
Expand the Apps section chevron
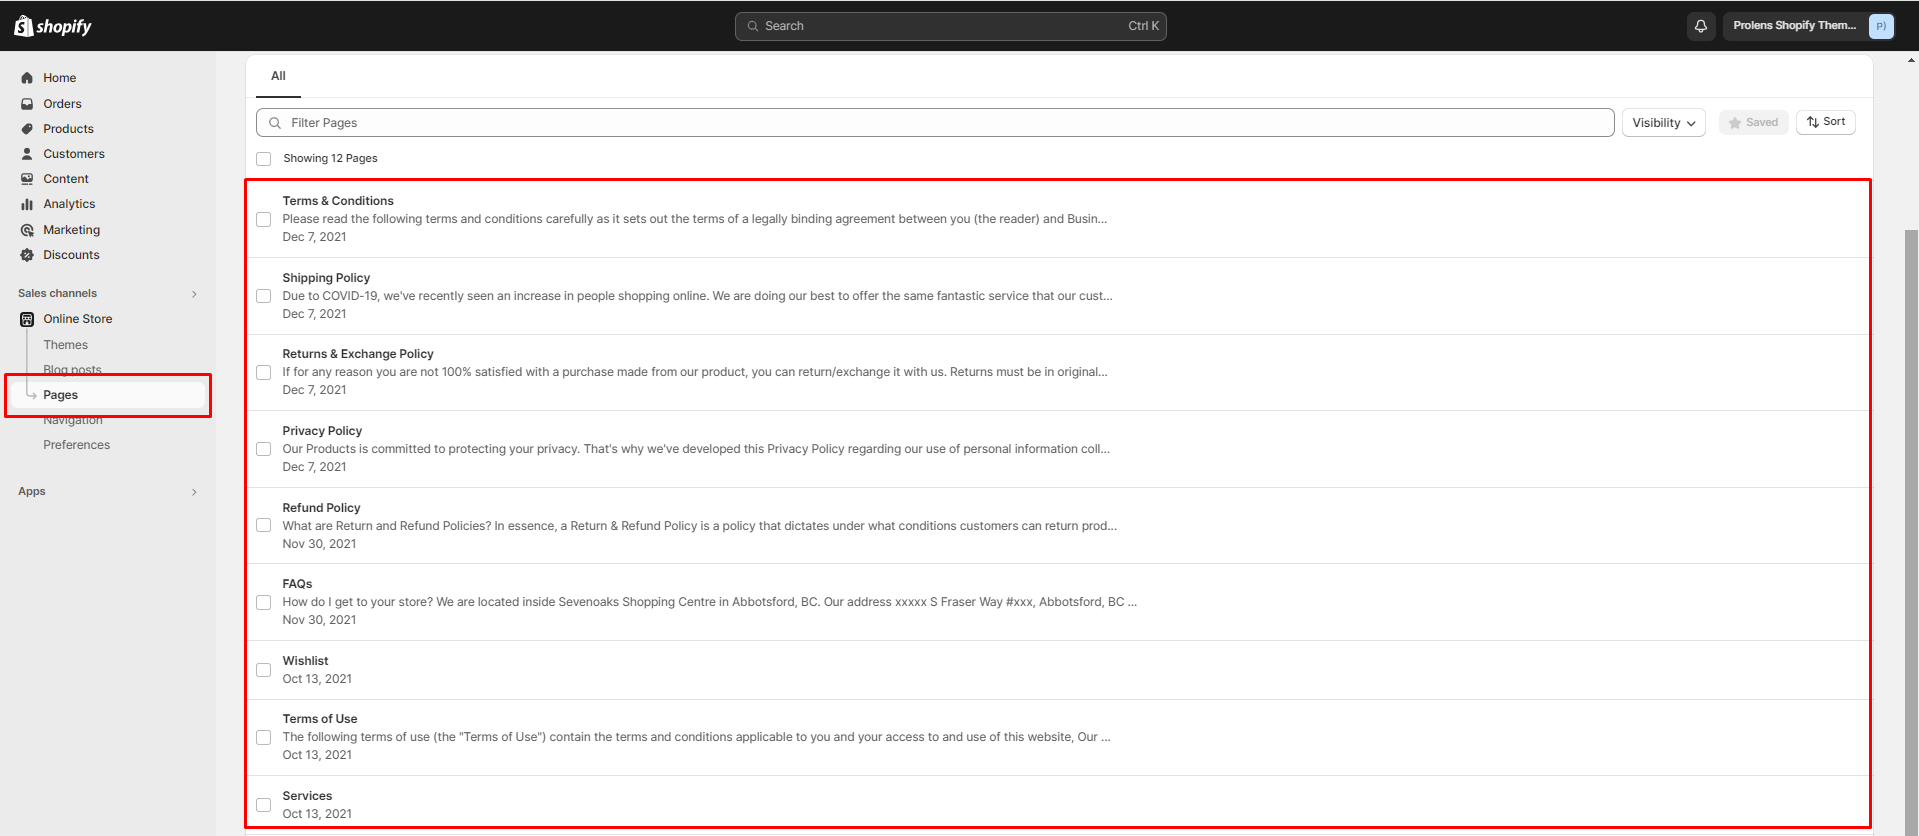coord(194,492)
